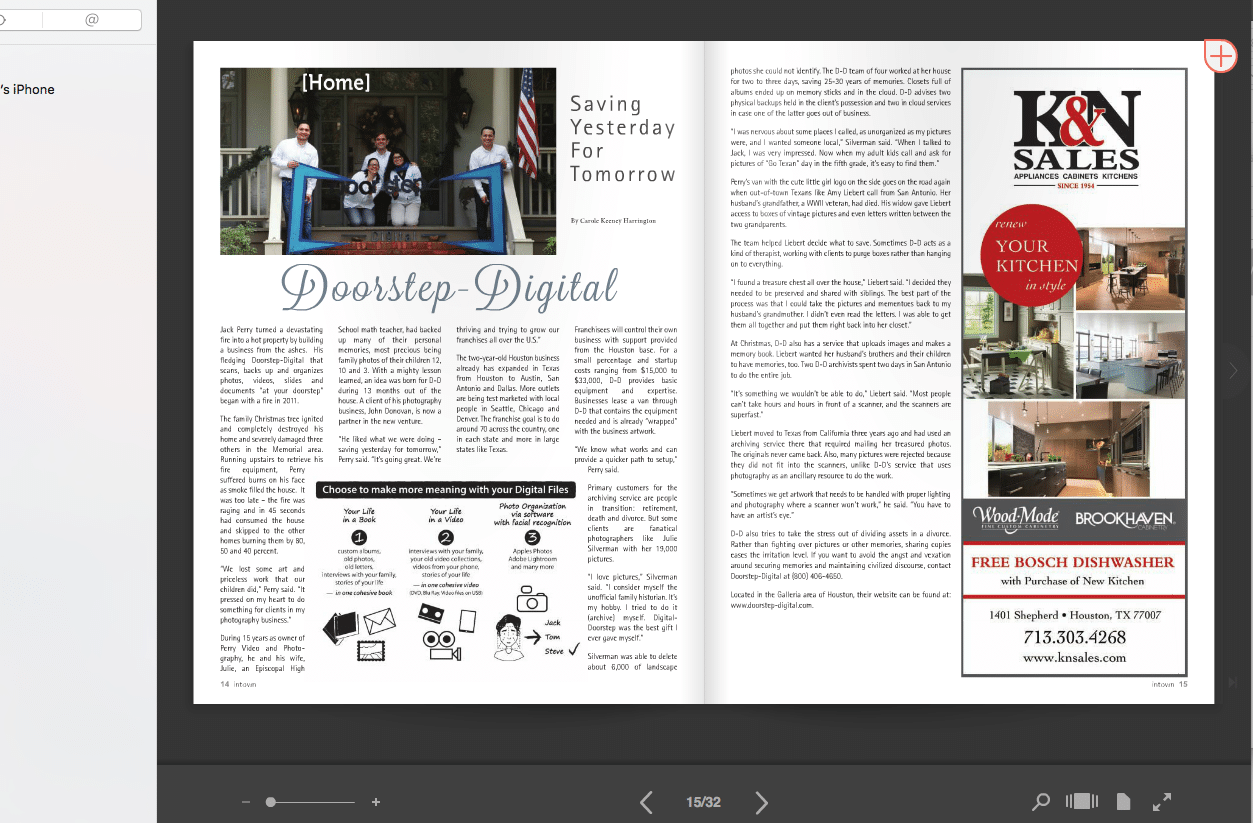Click the '1401 Shepherd • Houston, TX 77007' address
This screenshot has height=823, width=1253.
[1075, 615]
